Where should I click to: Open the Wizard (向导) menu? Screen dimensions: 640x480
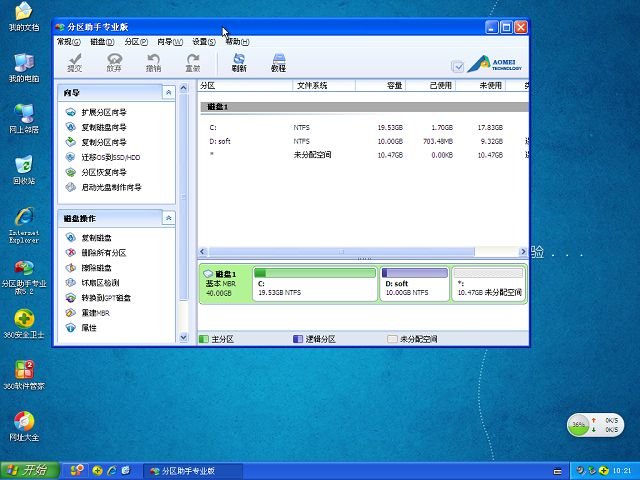(x=170, y=42)
